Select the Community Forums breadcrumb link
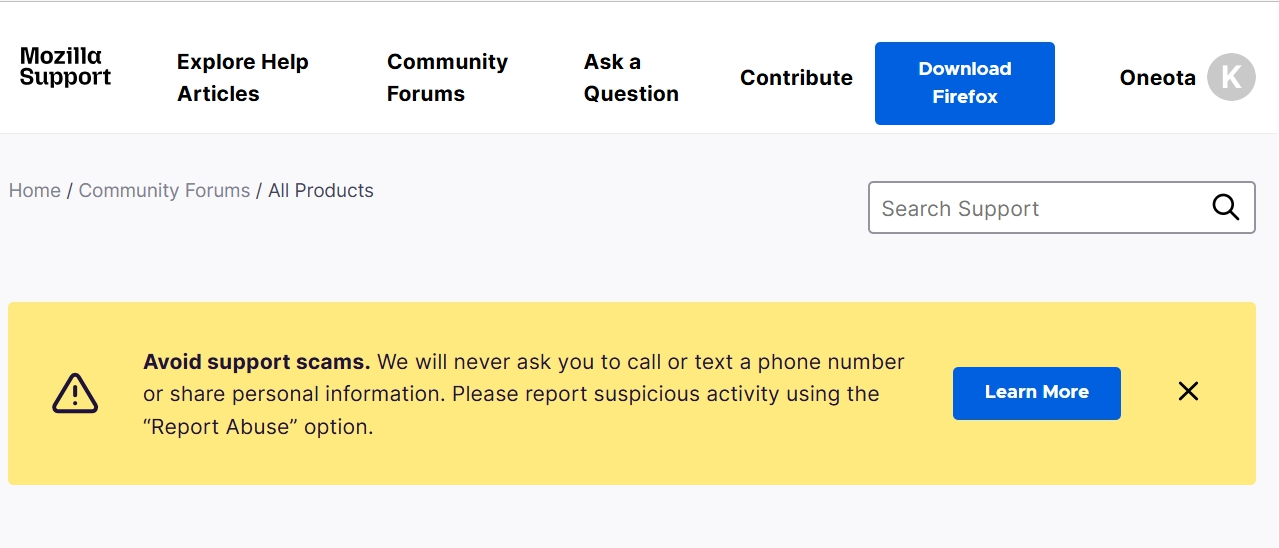 (x=164, y=191)
